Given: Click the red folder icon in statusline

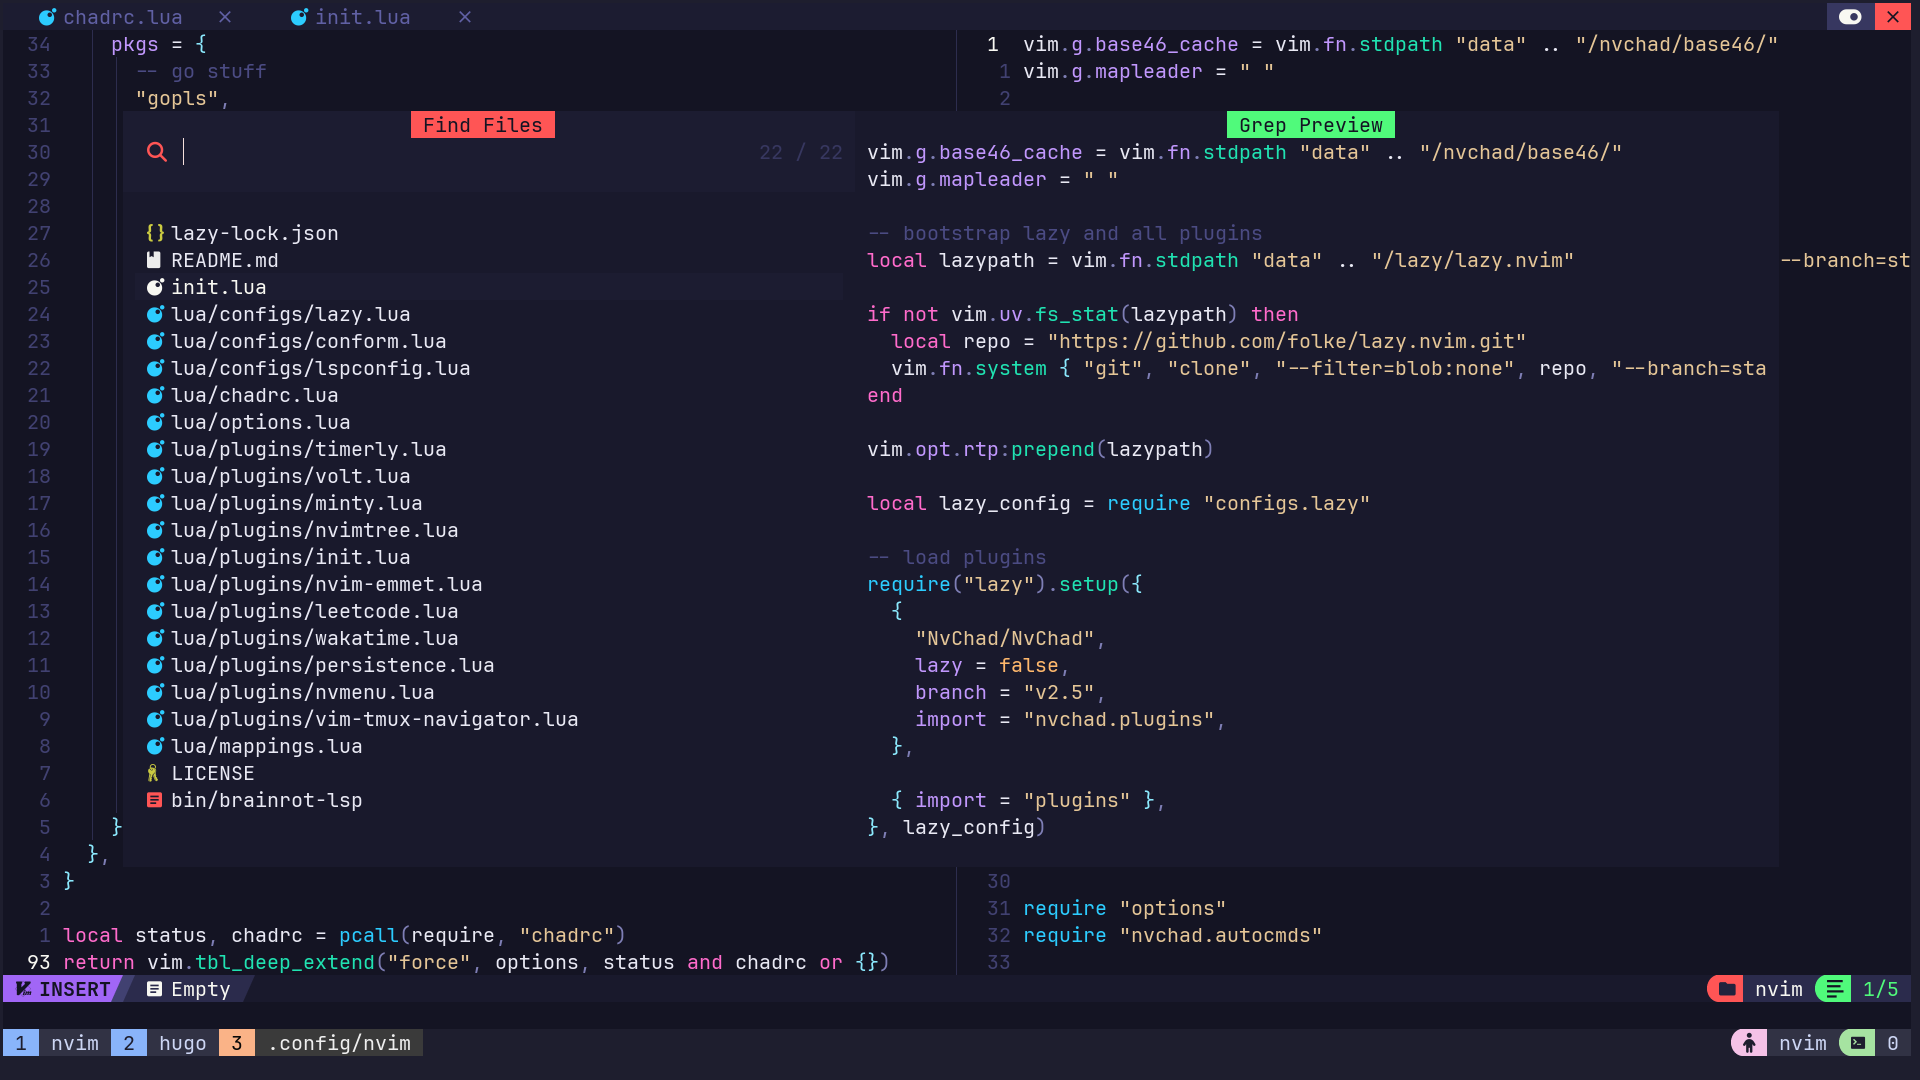Looking at the screenshot, I should click(x=1726, y=989).
